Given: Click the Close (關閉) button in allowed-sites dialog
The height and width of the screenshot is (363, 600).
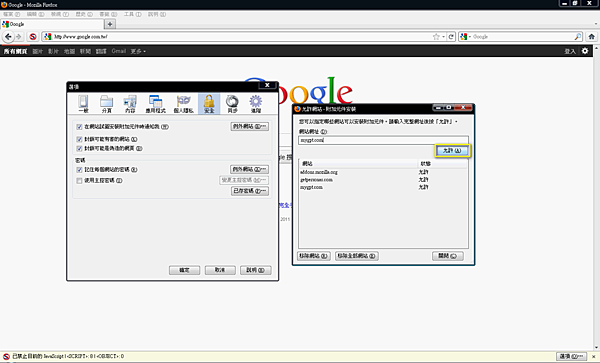Looking at the screenshot, I should point(448,256).
